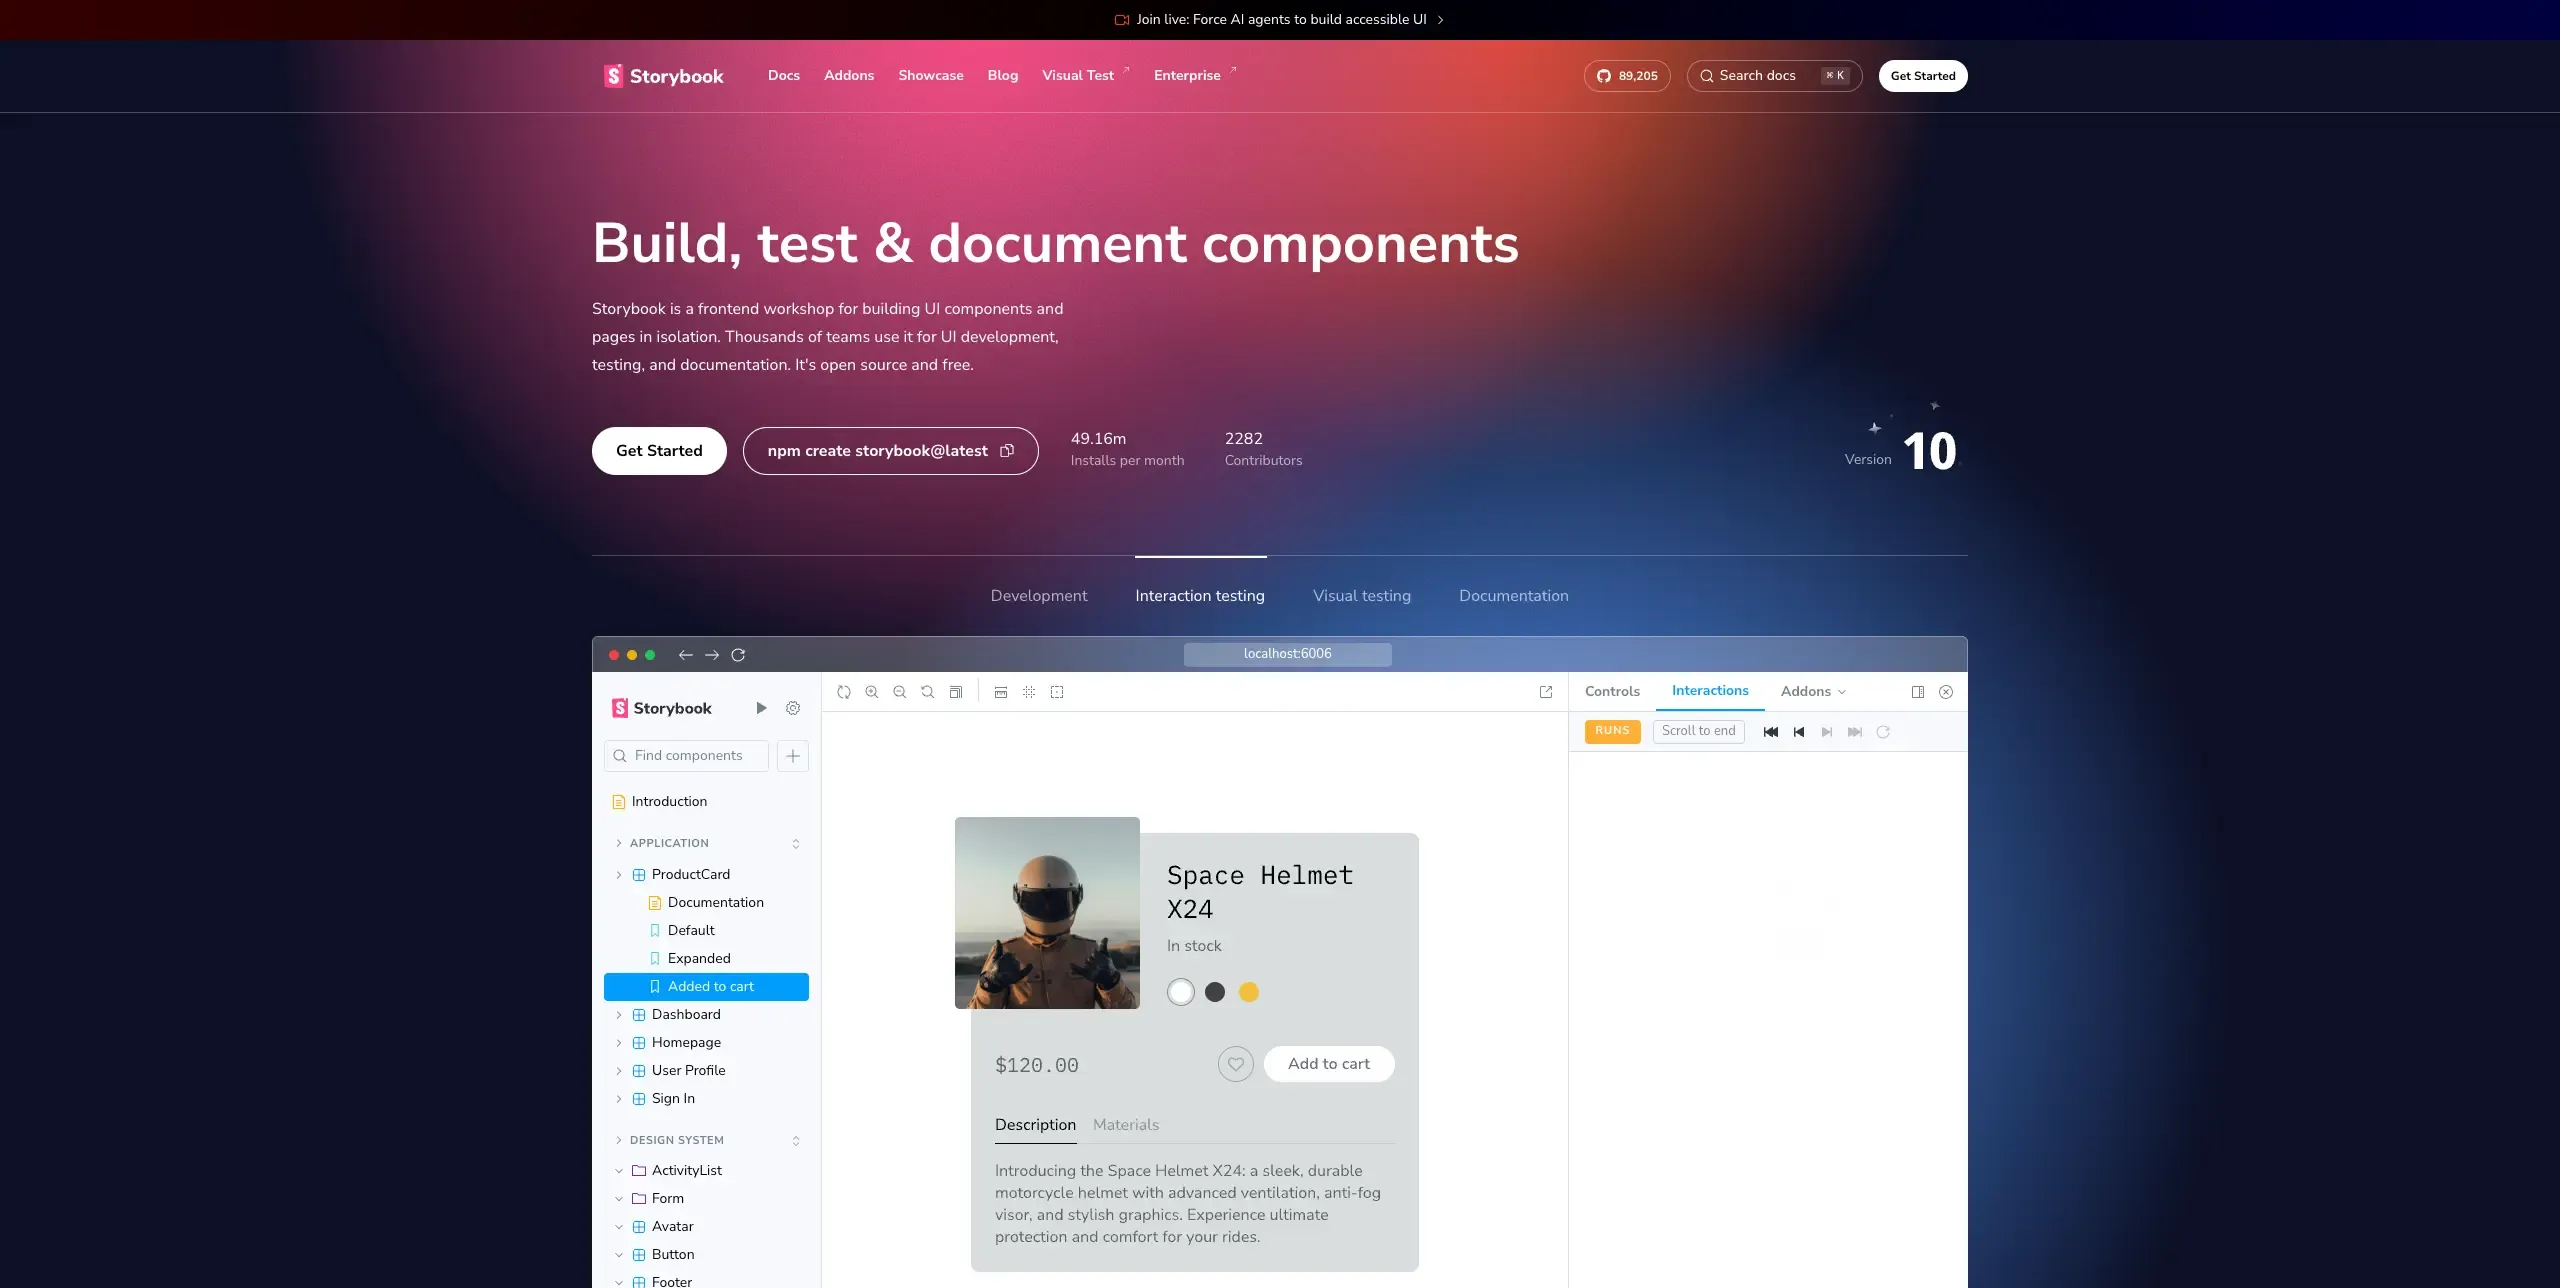Screen dimensions: 2560x1288
Task: Expand the ProductCard component tree item
Action: pyautogui.click(x=618, y=874)
